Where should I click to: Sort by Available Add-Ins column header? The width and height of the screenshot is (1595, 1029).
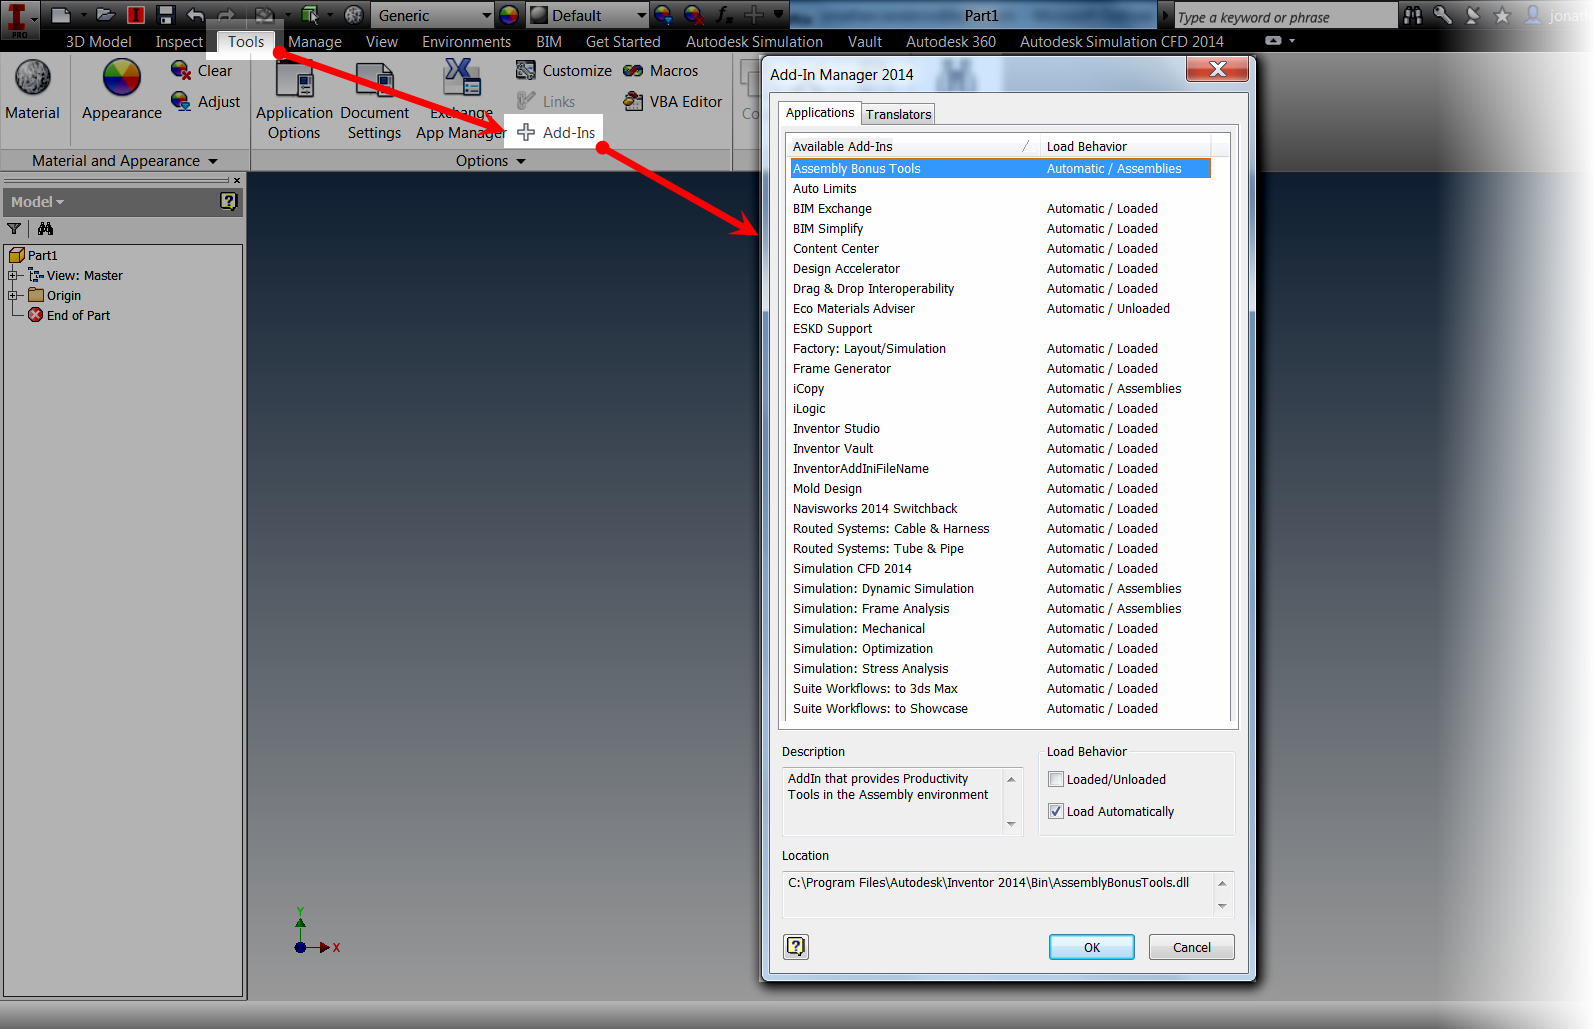(x=913, y=146)
